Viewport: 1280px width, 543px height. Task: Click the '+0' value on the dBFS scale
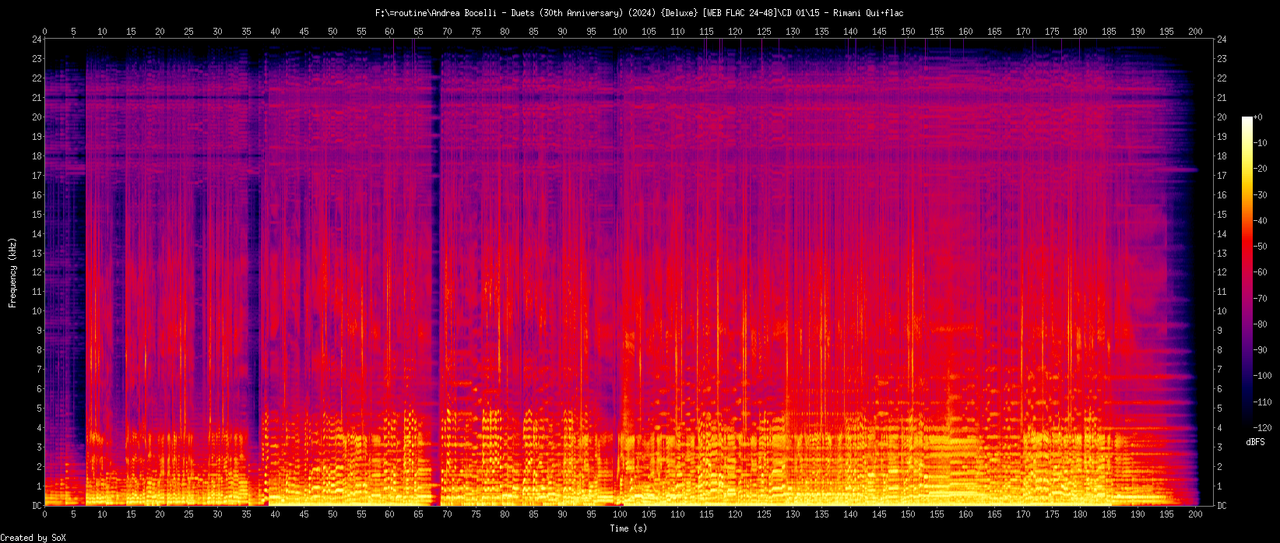pos(1258,117)
